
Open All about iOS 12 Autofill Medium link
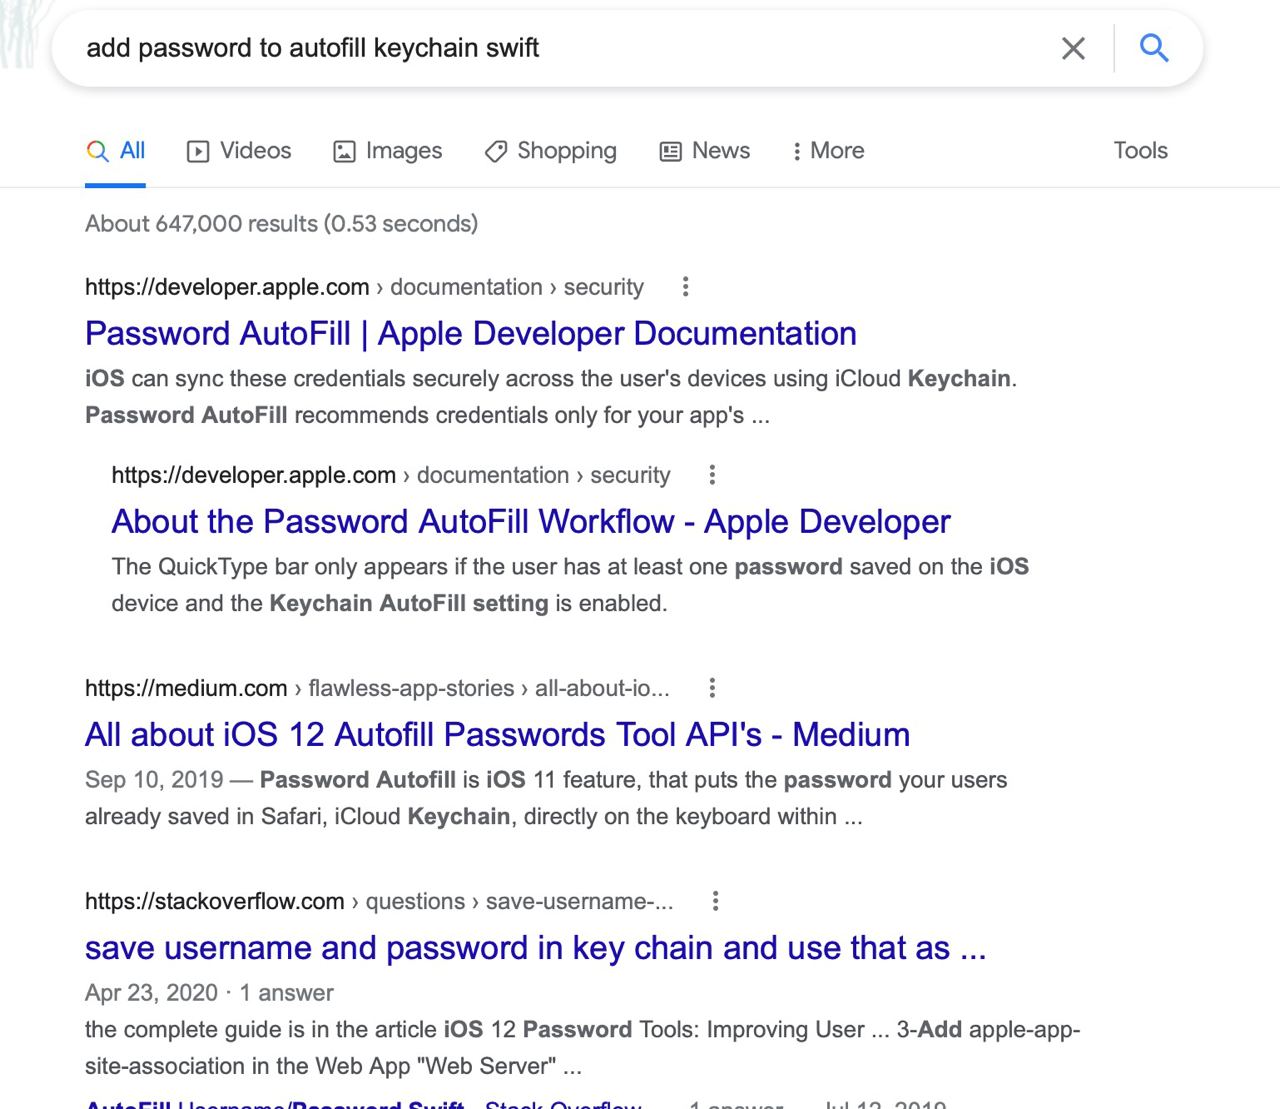(497, 734)
